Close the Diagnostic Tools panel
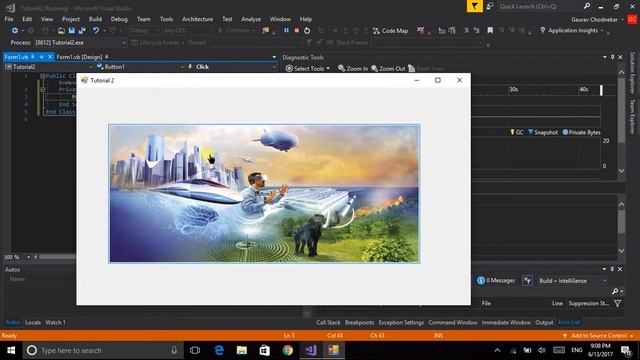640x360 pixels. (x=620, y=58)
